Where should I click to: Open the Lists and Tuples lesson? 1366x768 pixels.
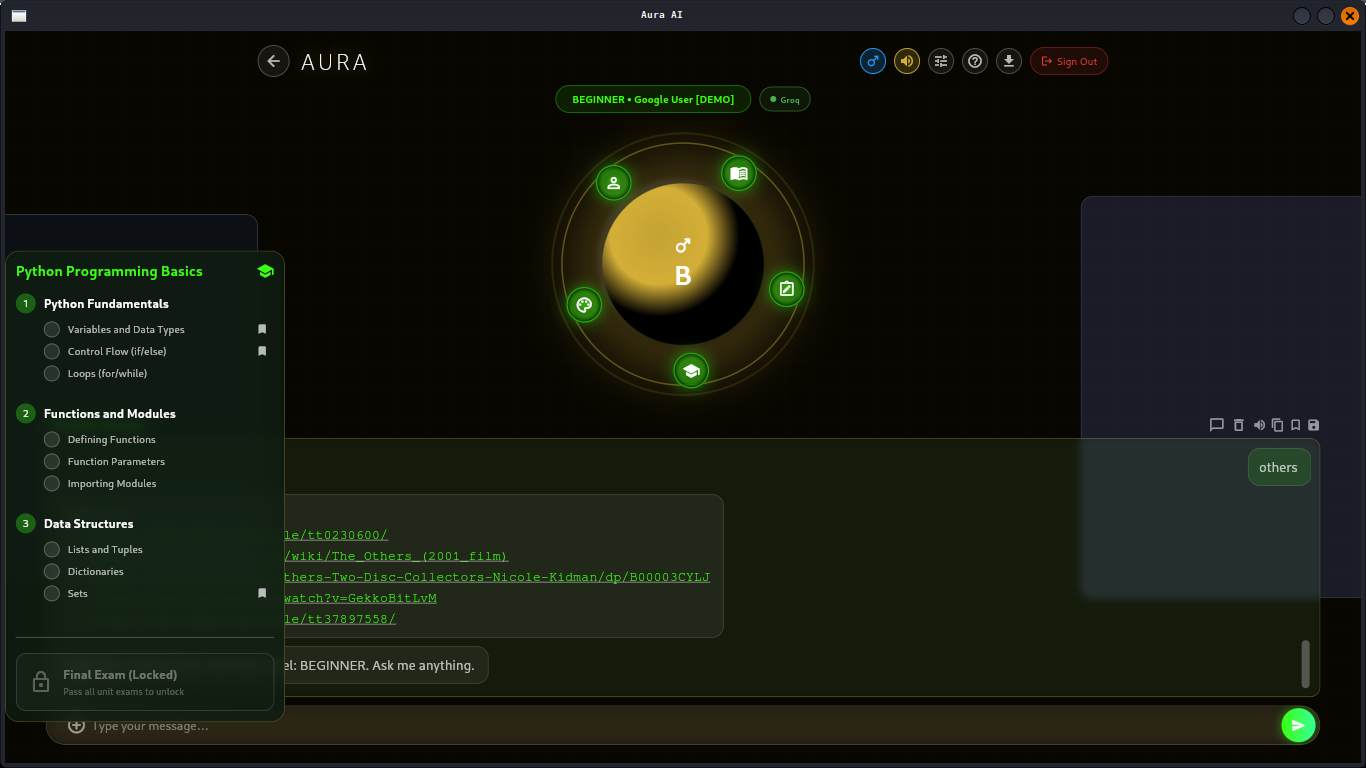click(105, 549)
